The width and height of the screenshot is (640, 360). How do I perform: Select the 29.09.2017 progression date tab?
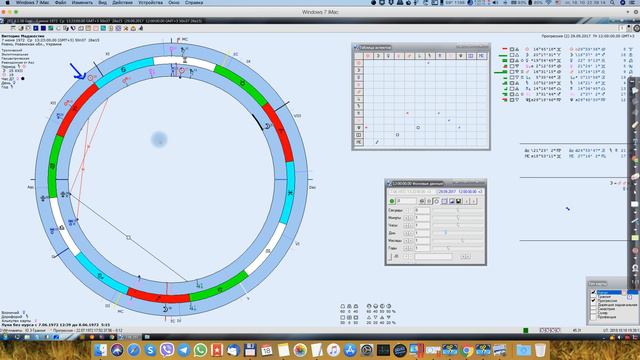pos(460,191)
